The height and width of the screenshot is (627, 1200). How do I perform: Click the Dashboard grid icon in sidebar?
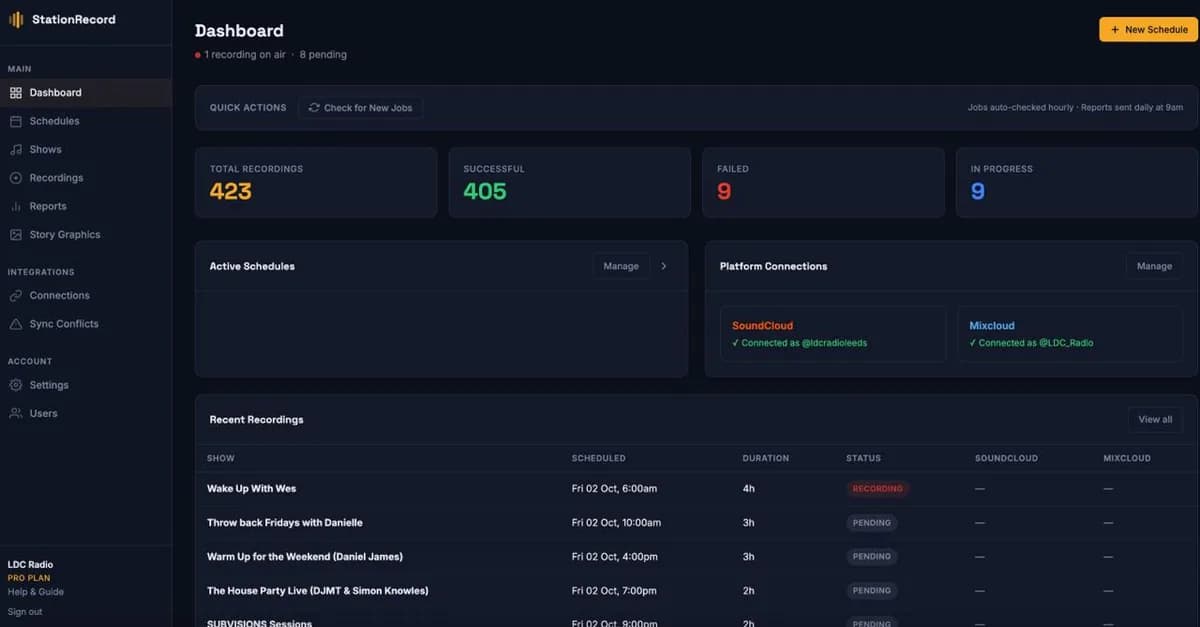(x=16, y=93)
